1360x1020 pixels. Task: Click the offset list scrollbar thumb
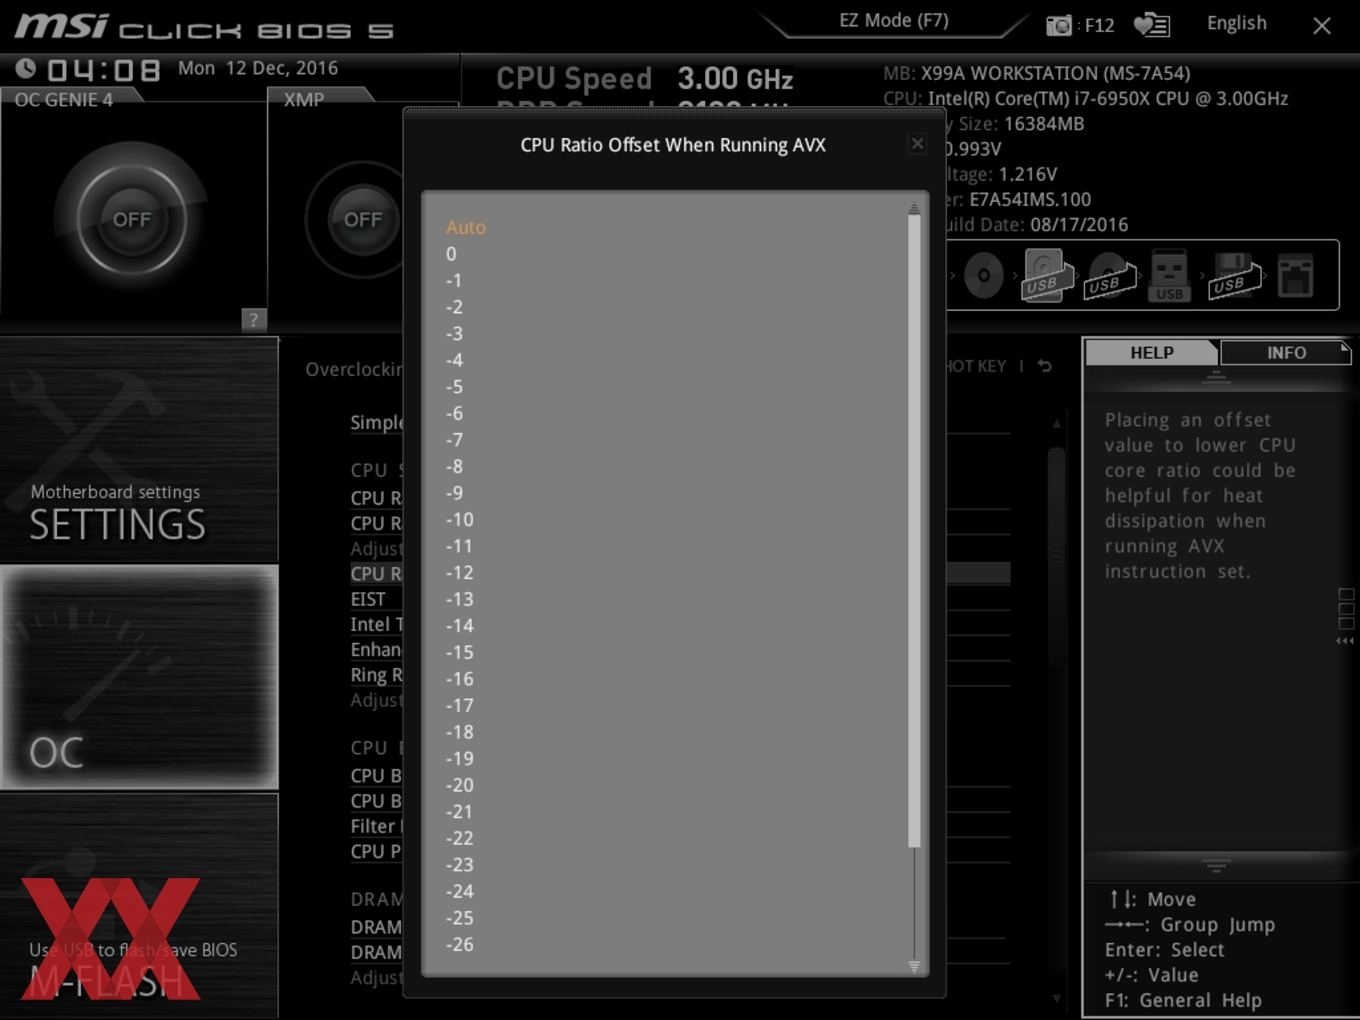pos(914,531)
